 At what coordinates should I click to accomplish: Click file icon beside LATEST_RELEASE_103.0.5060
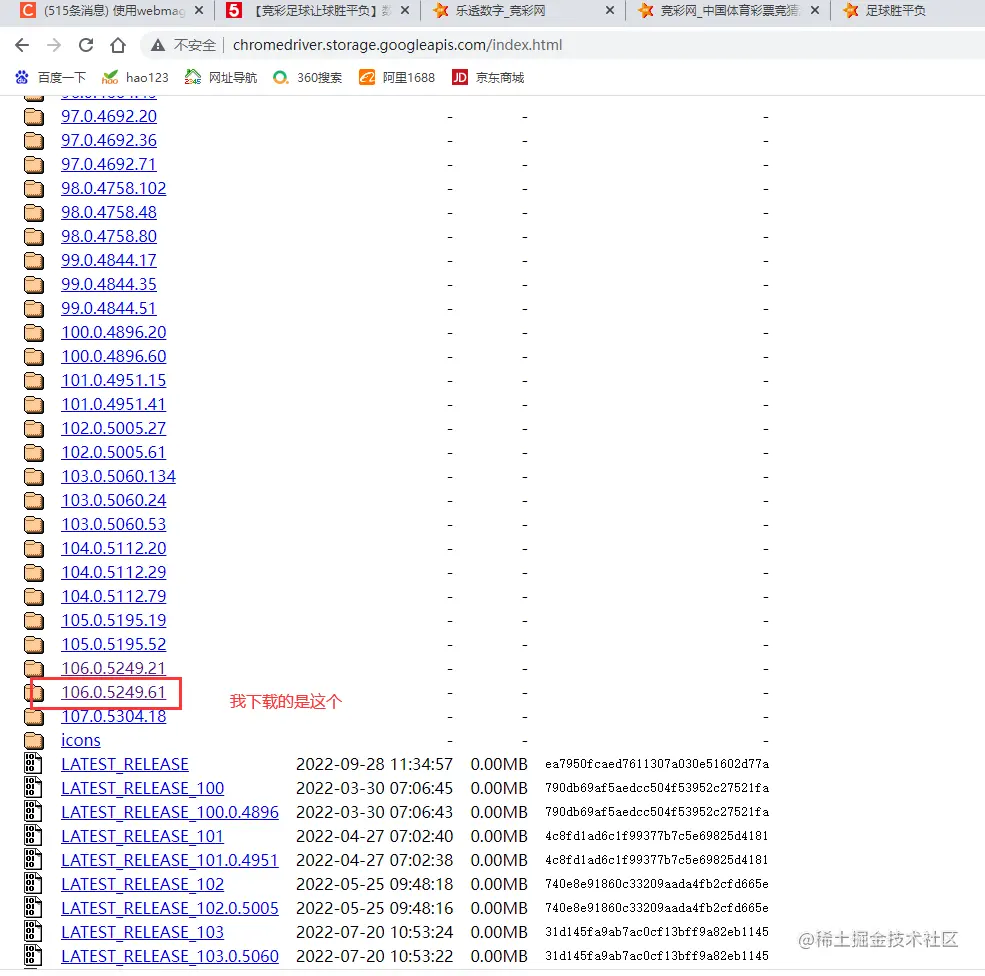tap(33, 956)
